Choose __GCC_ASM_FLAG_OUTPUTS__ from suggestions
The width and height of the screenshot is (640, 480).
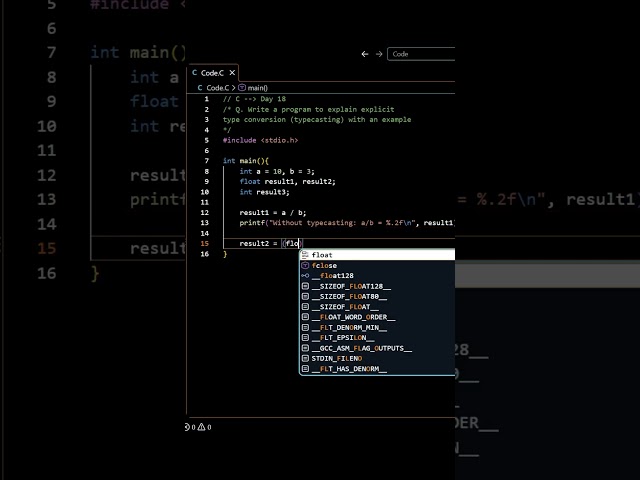coord(378,348)
